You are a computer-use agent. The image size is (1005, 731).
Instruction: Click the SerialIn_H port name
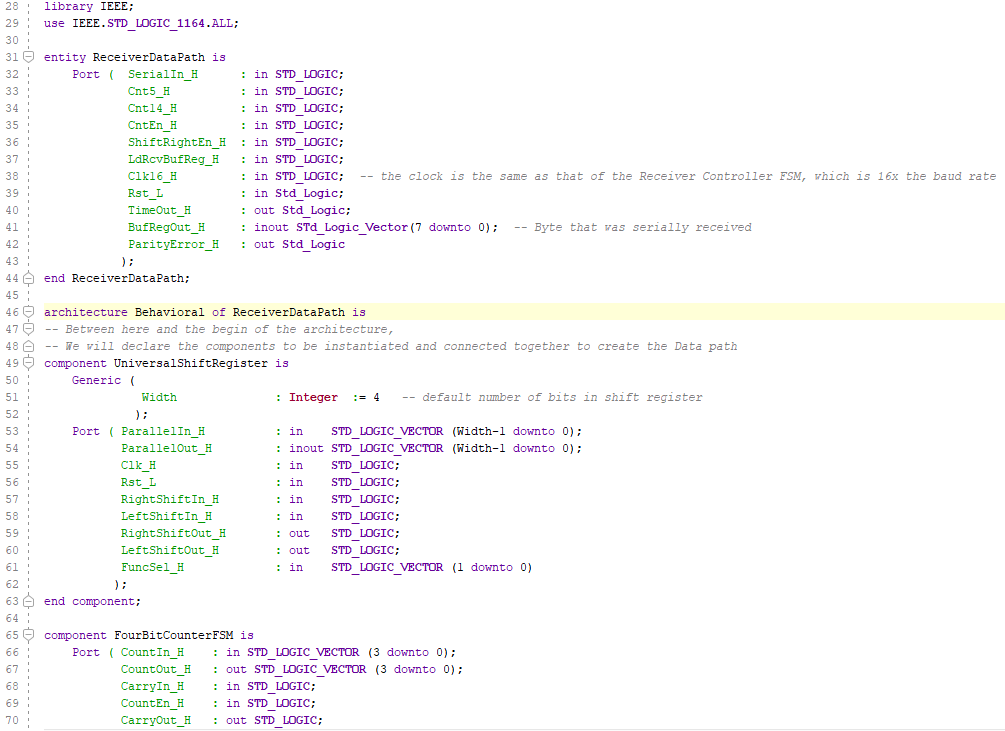pos(162,73)
